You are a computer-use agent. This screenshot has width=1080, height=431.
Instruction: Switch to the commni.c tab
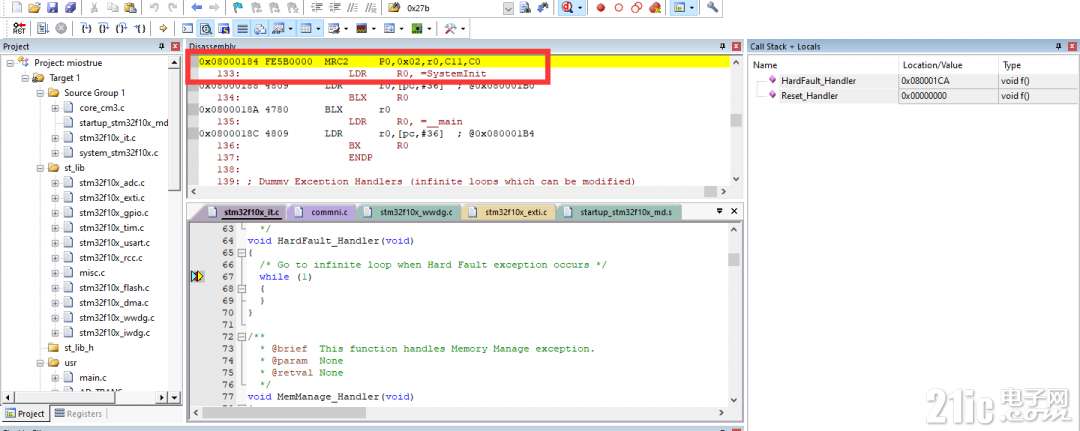click(x=324, y=212)
